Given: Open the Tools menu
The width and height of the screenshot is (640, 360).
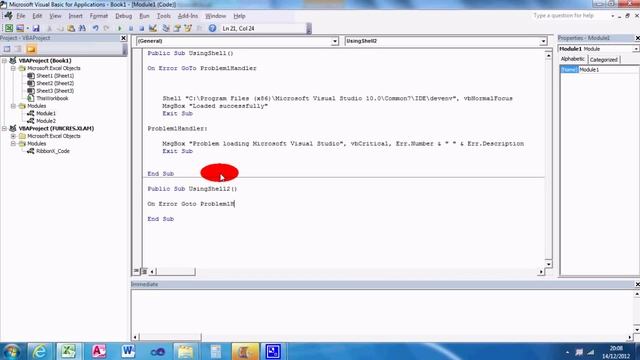Looking at the screenshot, I should click(x=163, y=16).
